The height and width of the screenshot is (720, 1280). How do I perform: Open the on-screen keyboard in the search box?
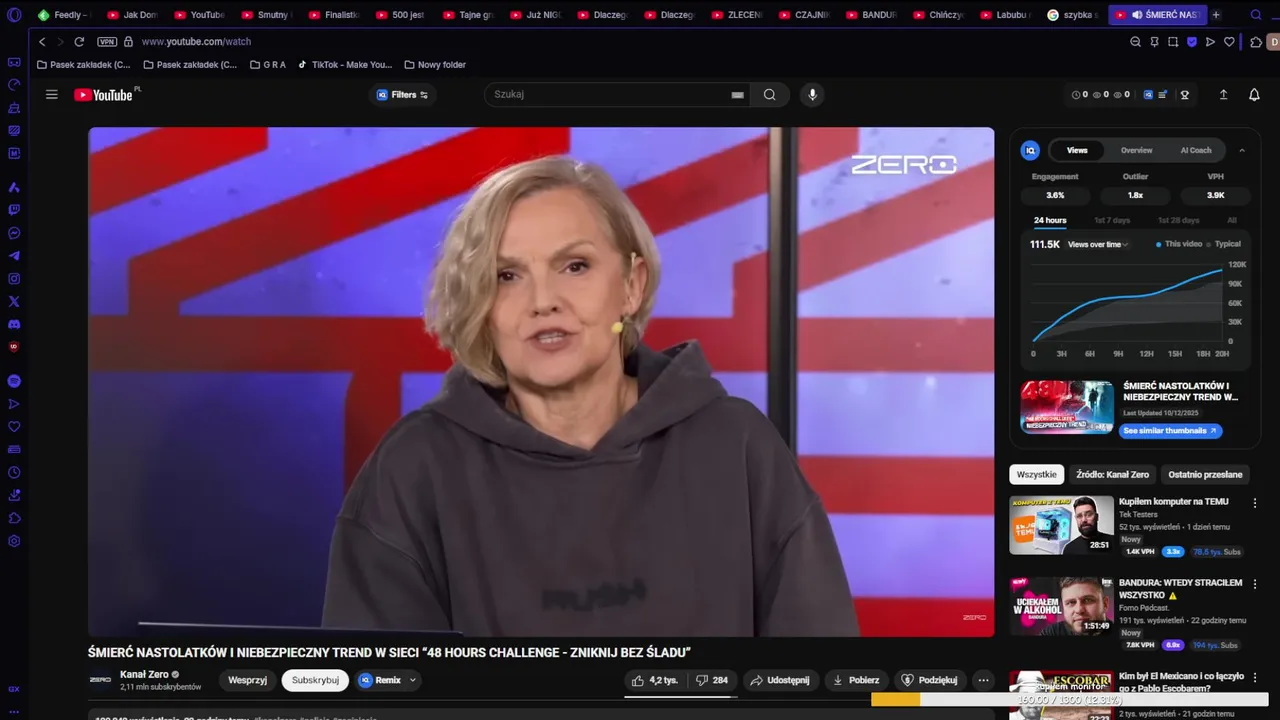(x=737, y=95)
